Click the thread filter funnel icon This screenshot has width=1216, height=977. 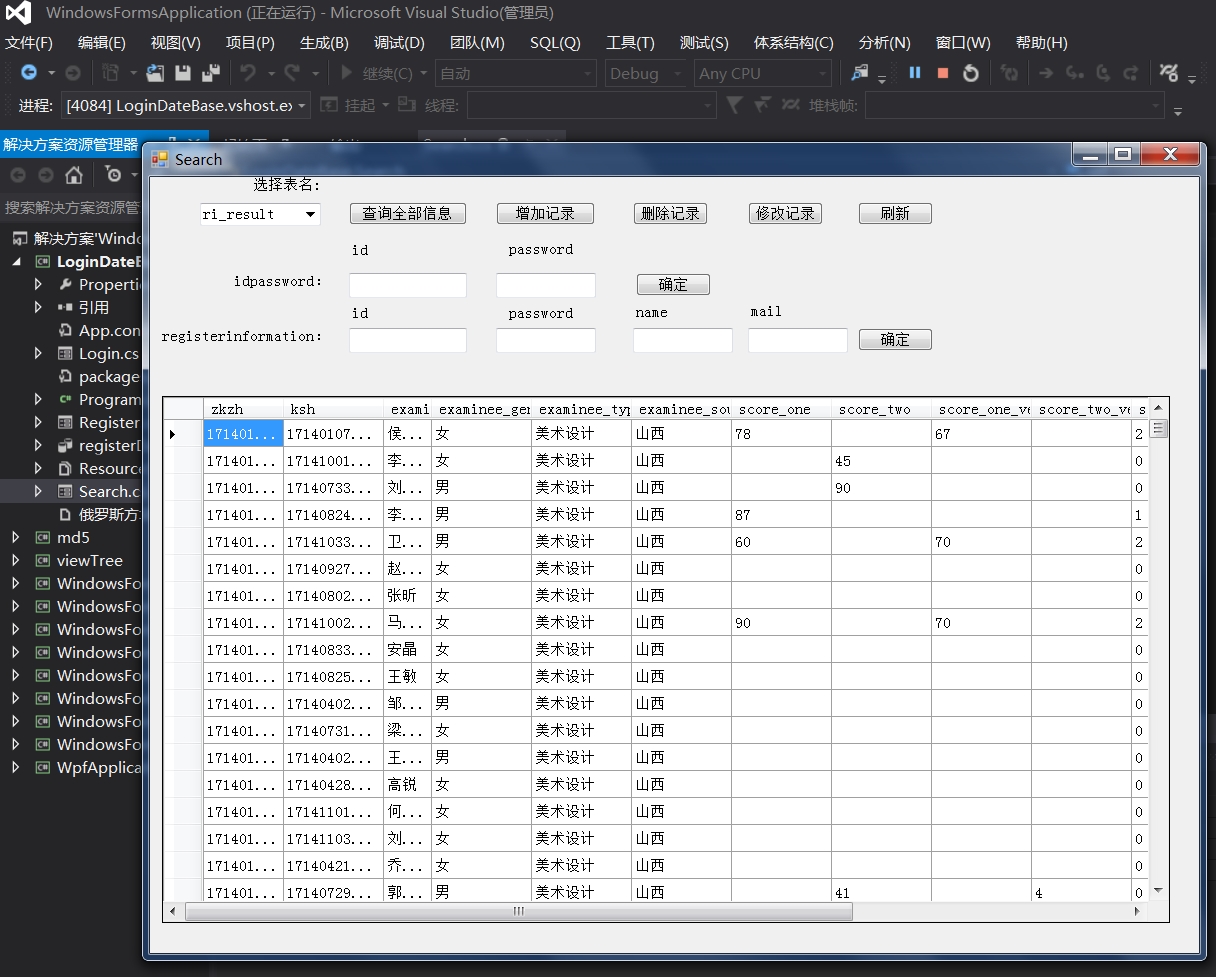[734, 105]
